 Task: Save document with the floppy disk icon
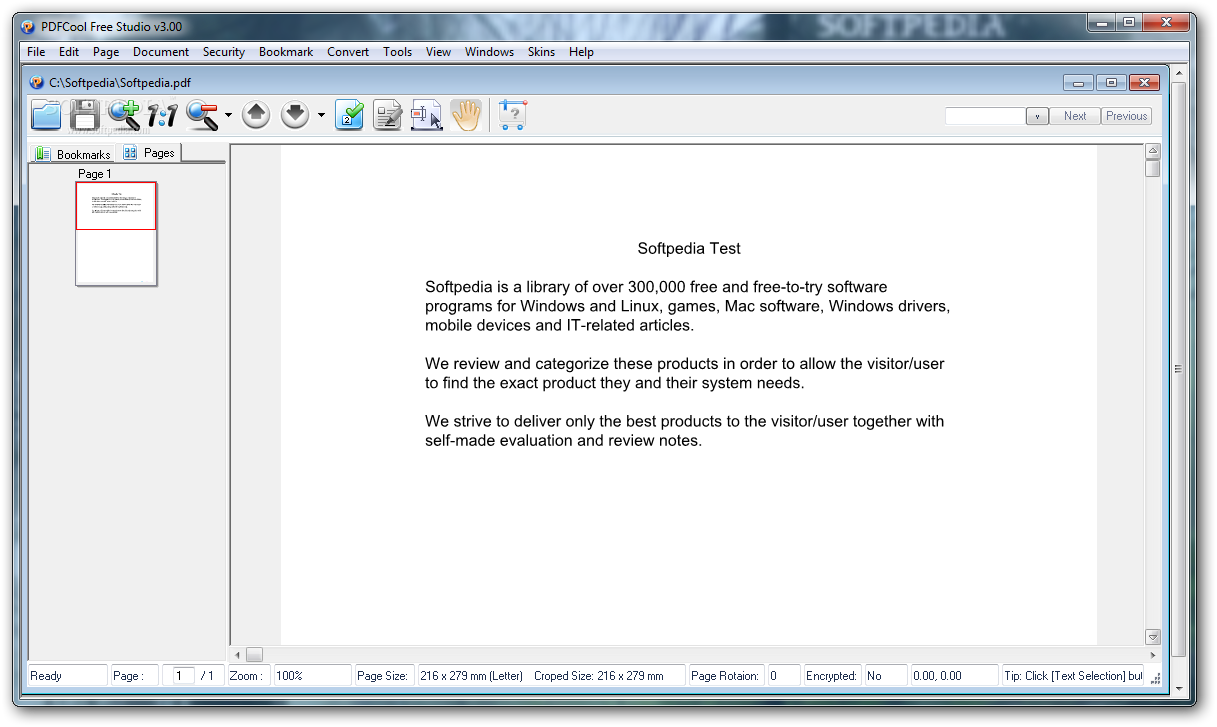(x=84, y=115)
